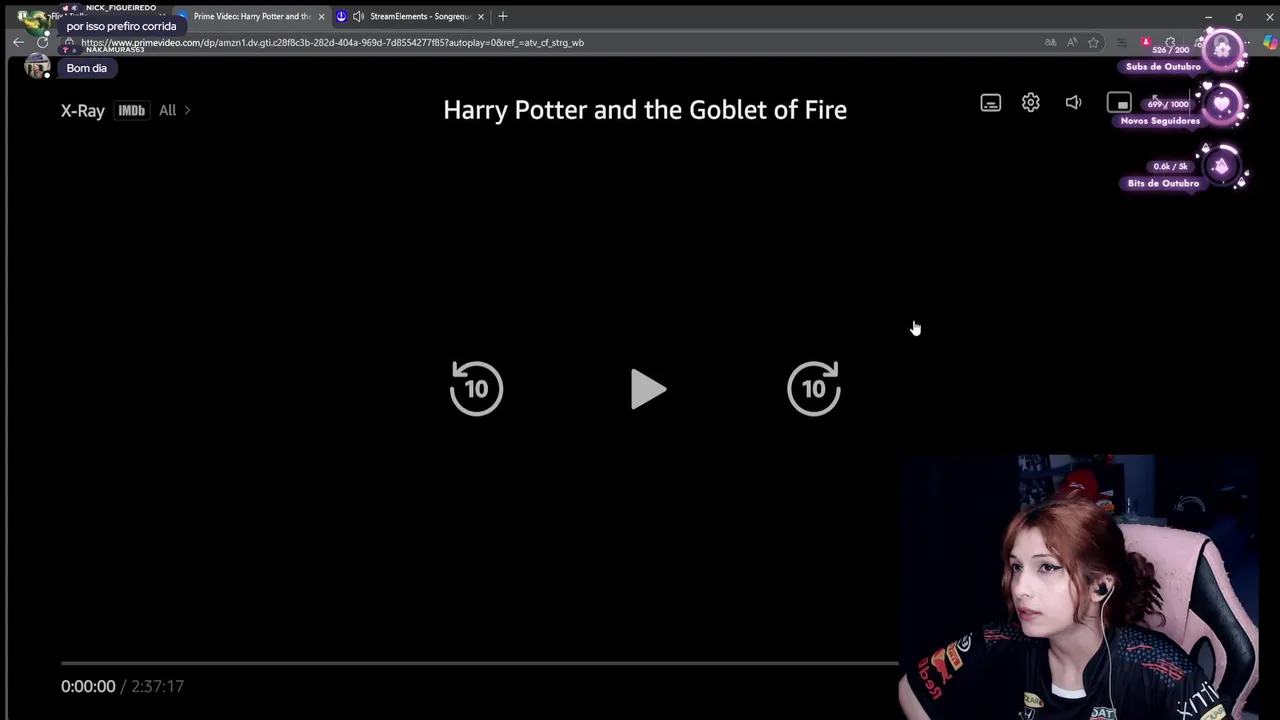This screenshot has height=720, width=1280.
Task: Seek on the video progress bar
Action: coord(480,663)
